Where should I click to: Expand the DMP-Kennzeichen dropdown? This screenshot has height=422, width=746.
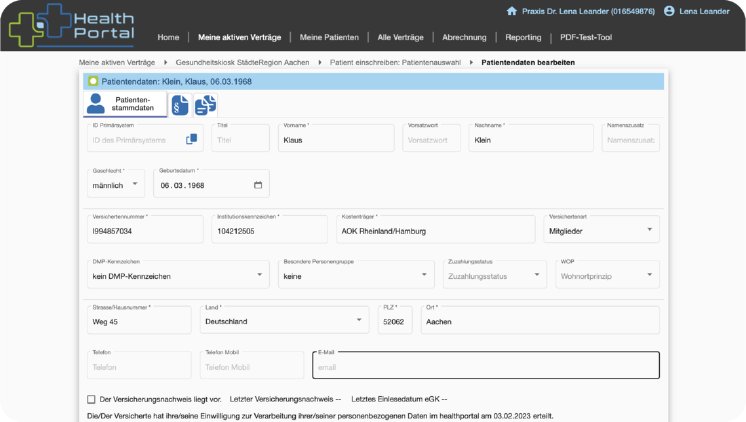176,274
